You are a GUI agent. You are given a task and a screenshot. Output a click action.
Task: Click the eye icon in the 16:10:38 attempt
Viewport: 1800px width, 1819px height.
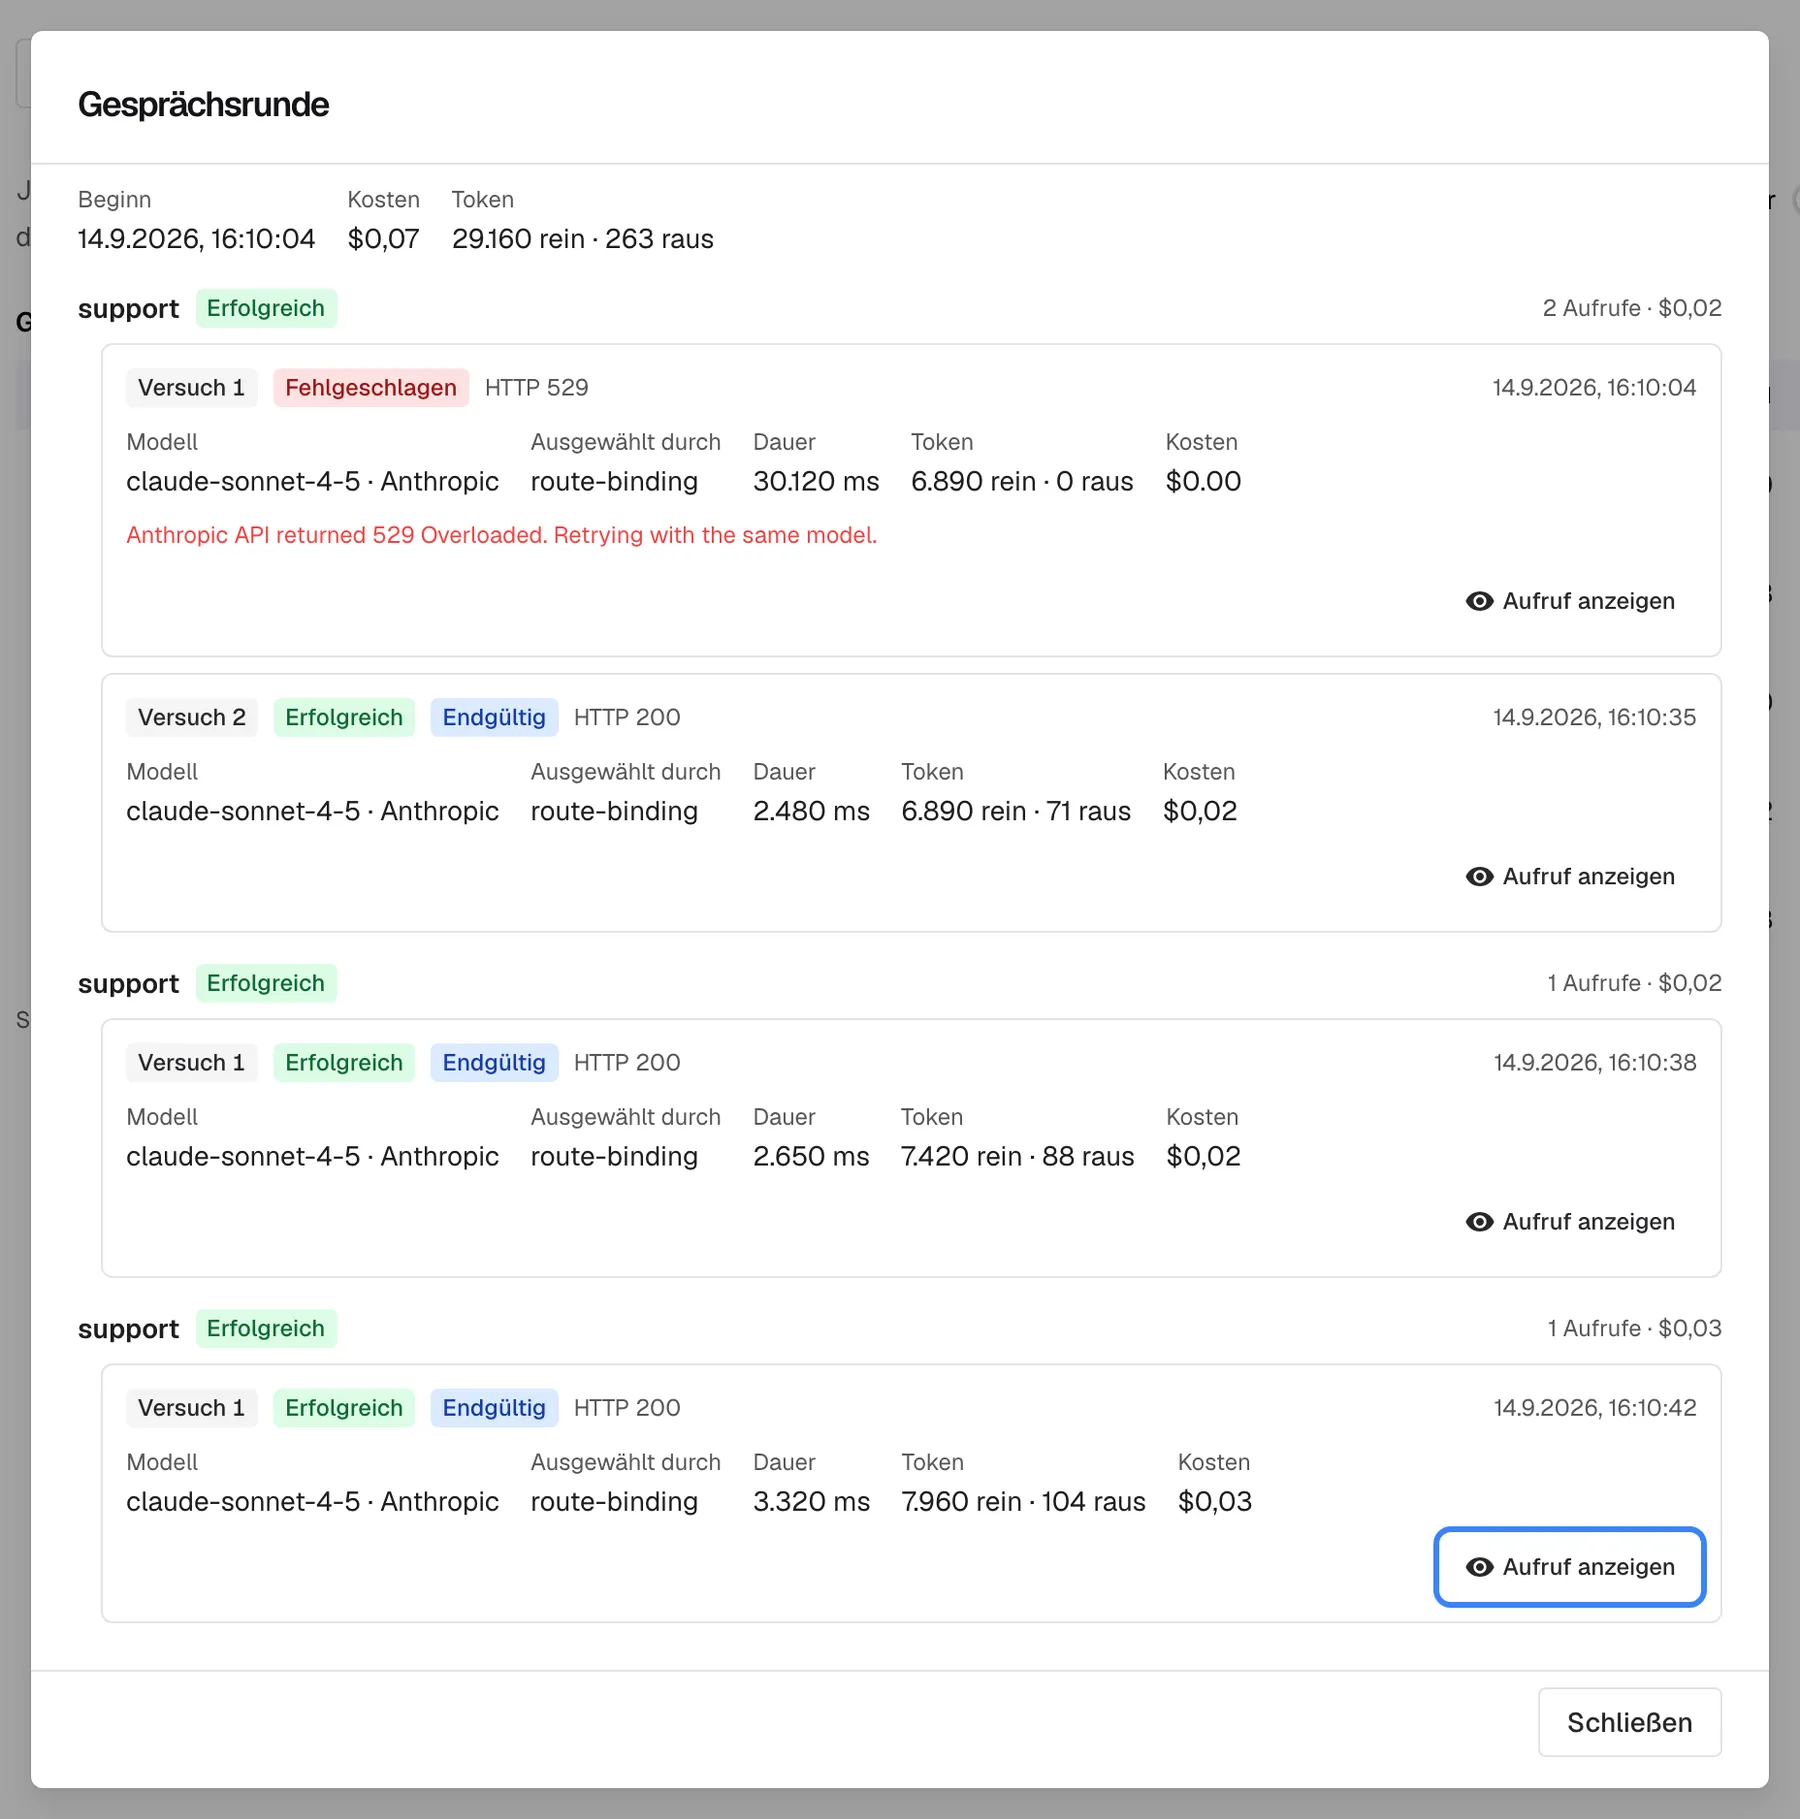point(1479,1221)
